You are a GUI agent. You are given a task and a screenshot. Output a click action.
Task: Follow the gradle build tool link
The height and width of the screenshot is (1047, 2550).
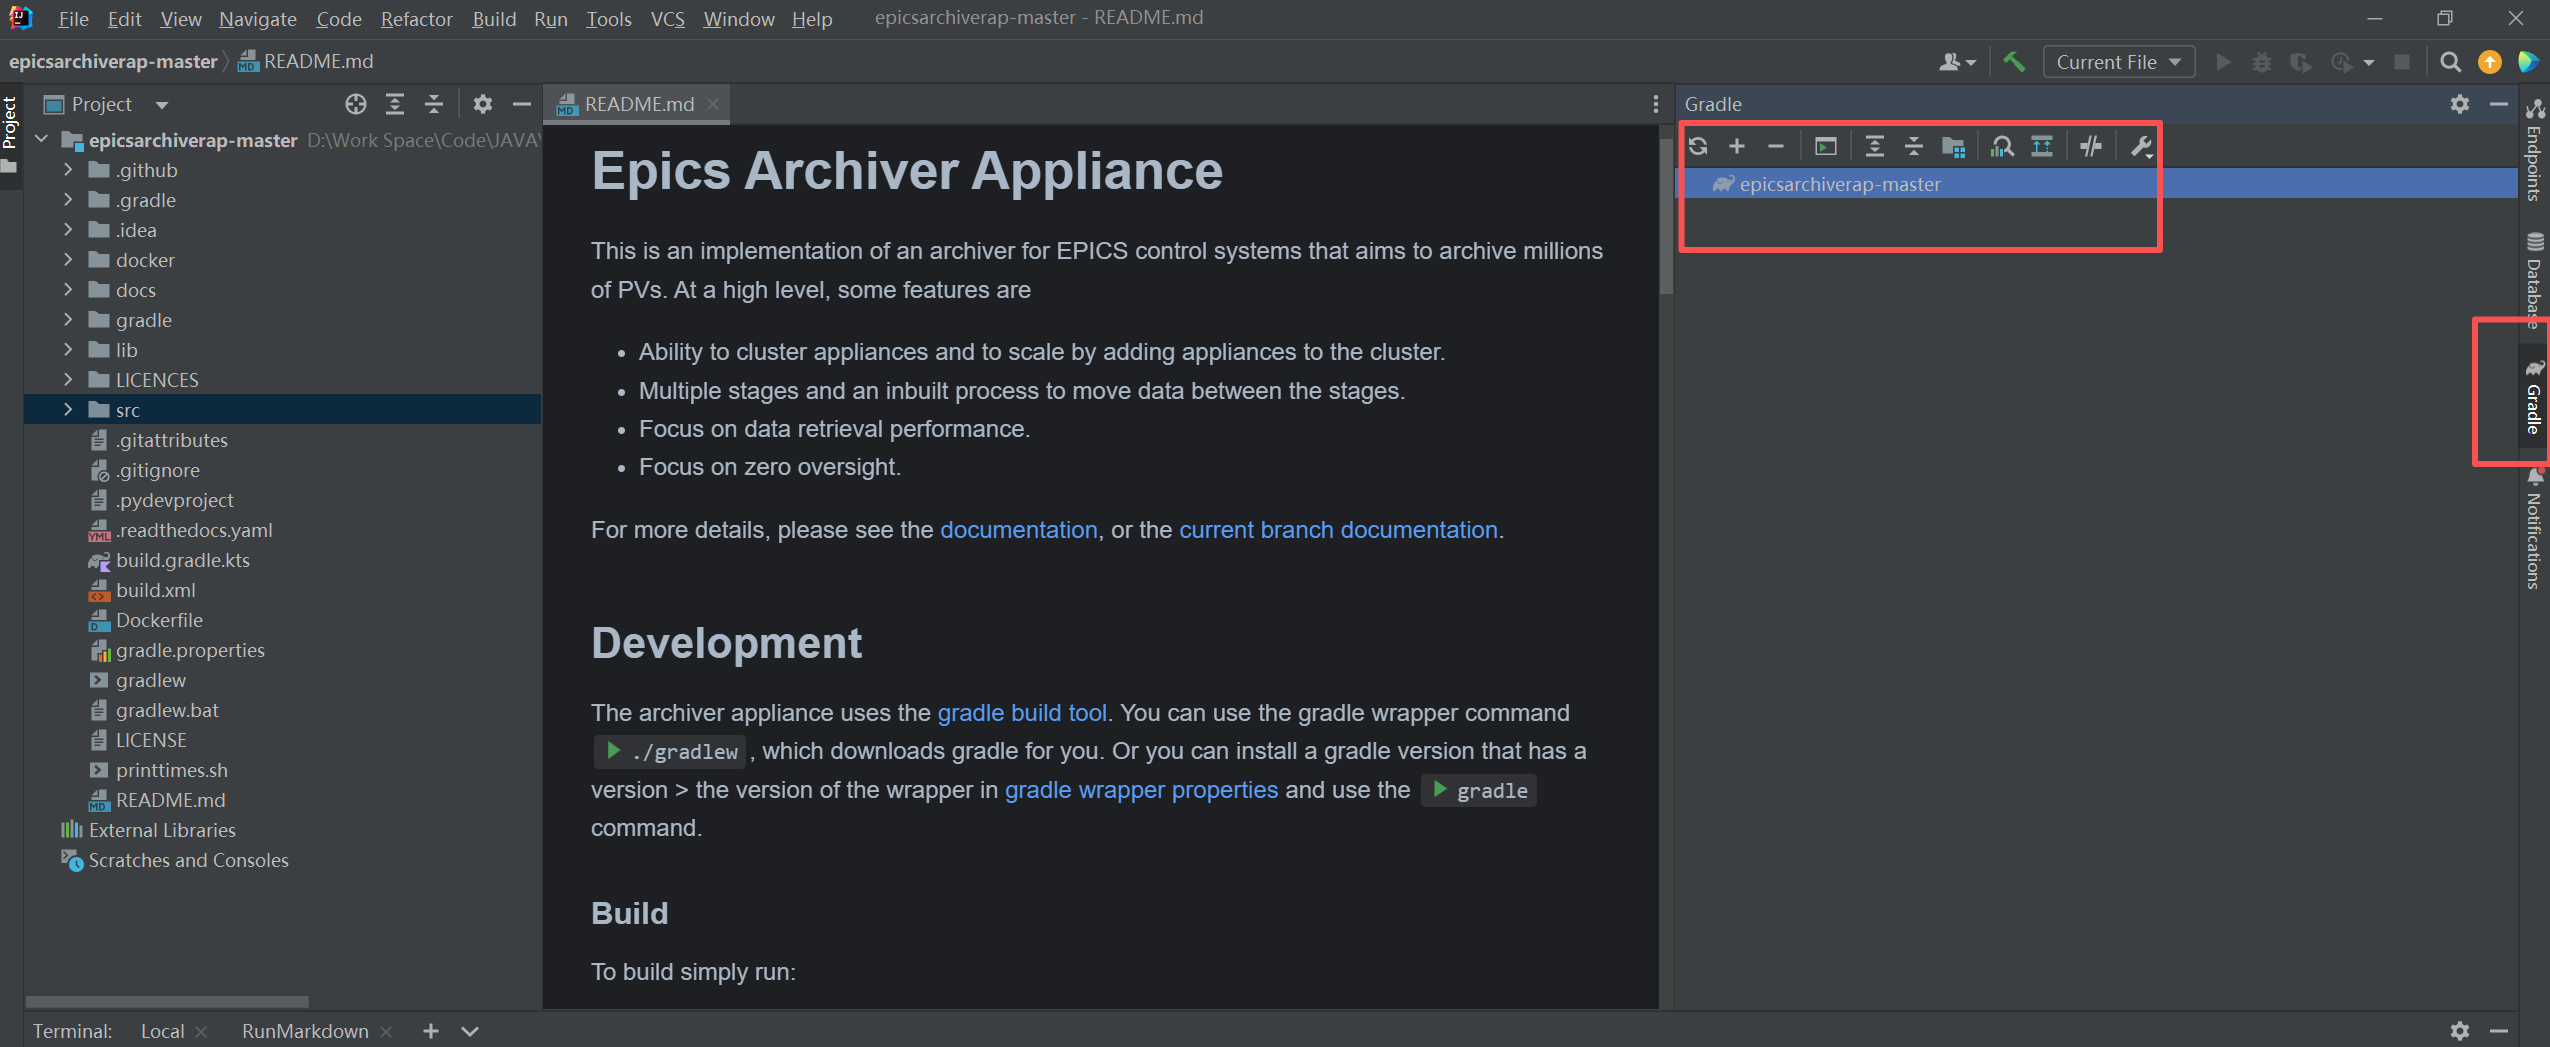pyautogui.click(x=1022, y=713)
